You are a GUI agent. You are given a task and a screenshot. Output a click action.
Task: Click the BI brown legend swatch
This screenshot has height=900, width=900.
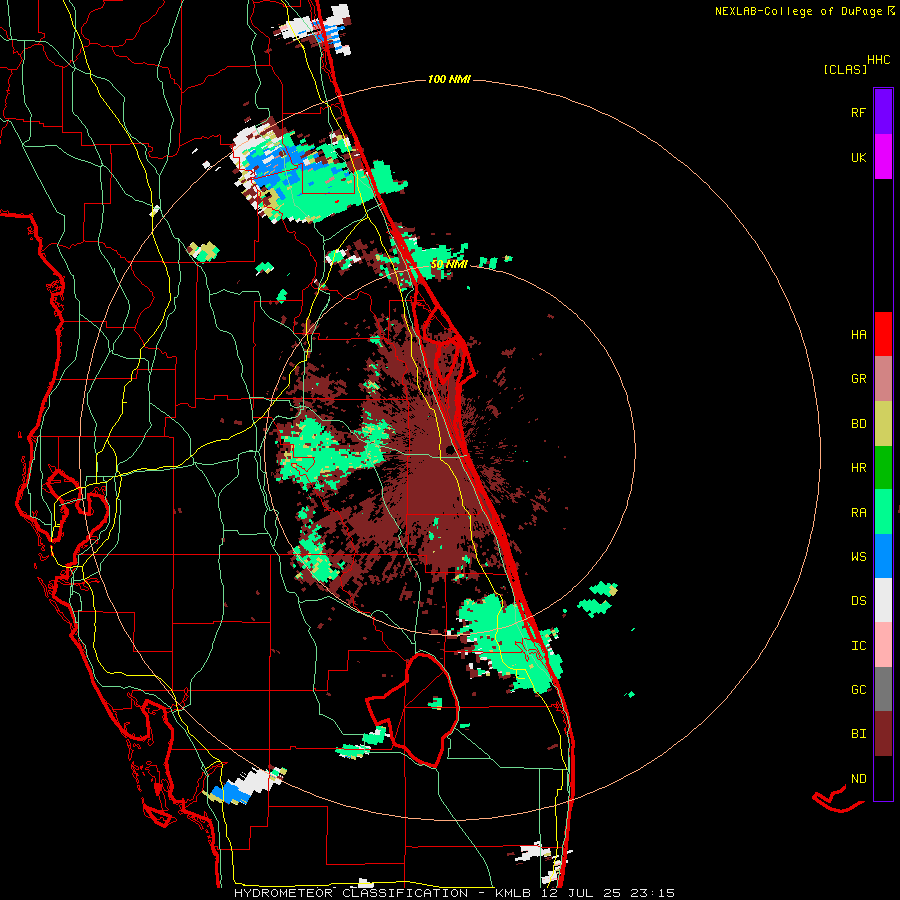pos(883,734)
